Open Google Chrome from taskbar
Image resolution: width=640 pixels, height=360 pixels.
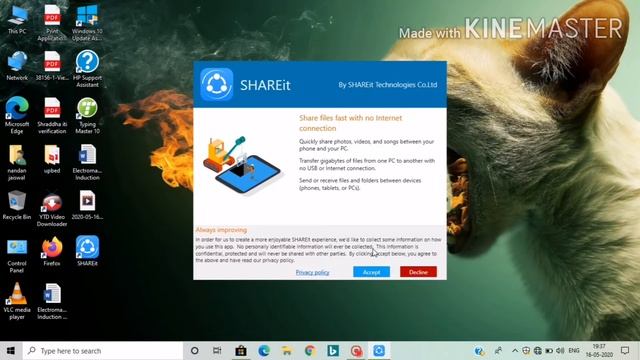[310, 351]
